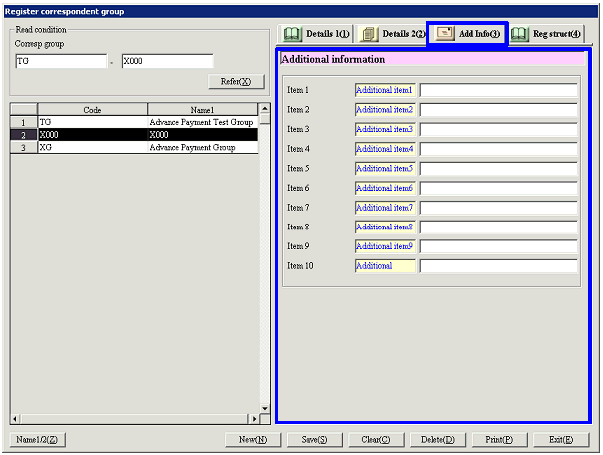Click the Corresp group start field containing TG
This screenshot has height=455, width=603.
pyautogui.click(x=60, y=61)
